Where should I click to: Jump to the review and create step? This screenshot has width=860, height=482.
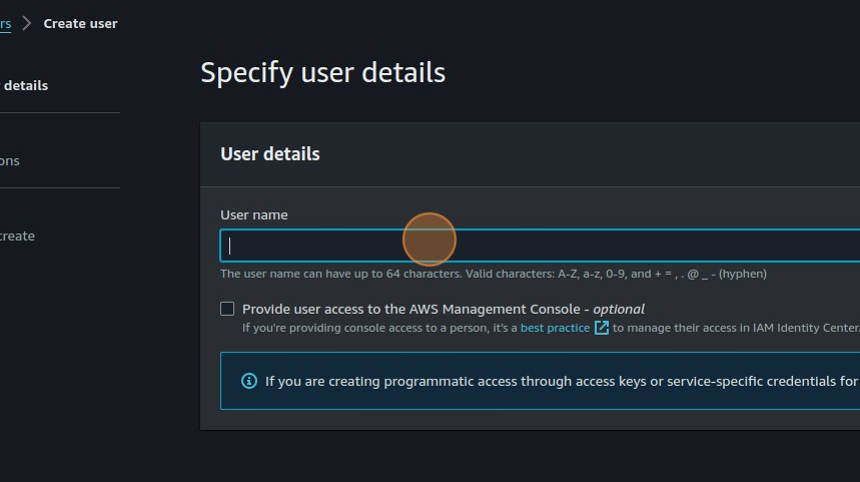coord(17,236)
